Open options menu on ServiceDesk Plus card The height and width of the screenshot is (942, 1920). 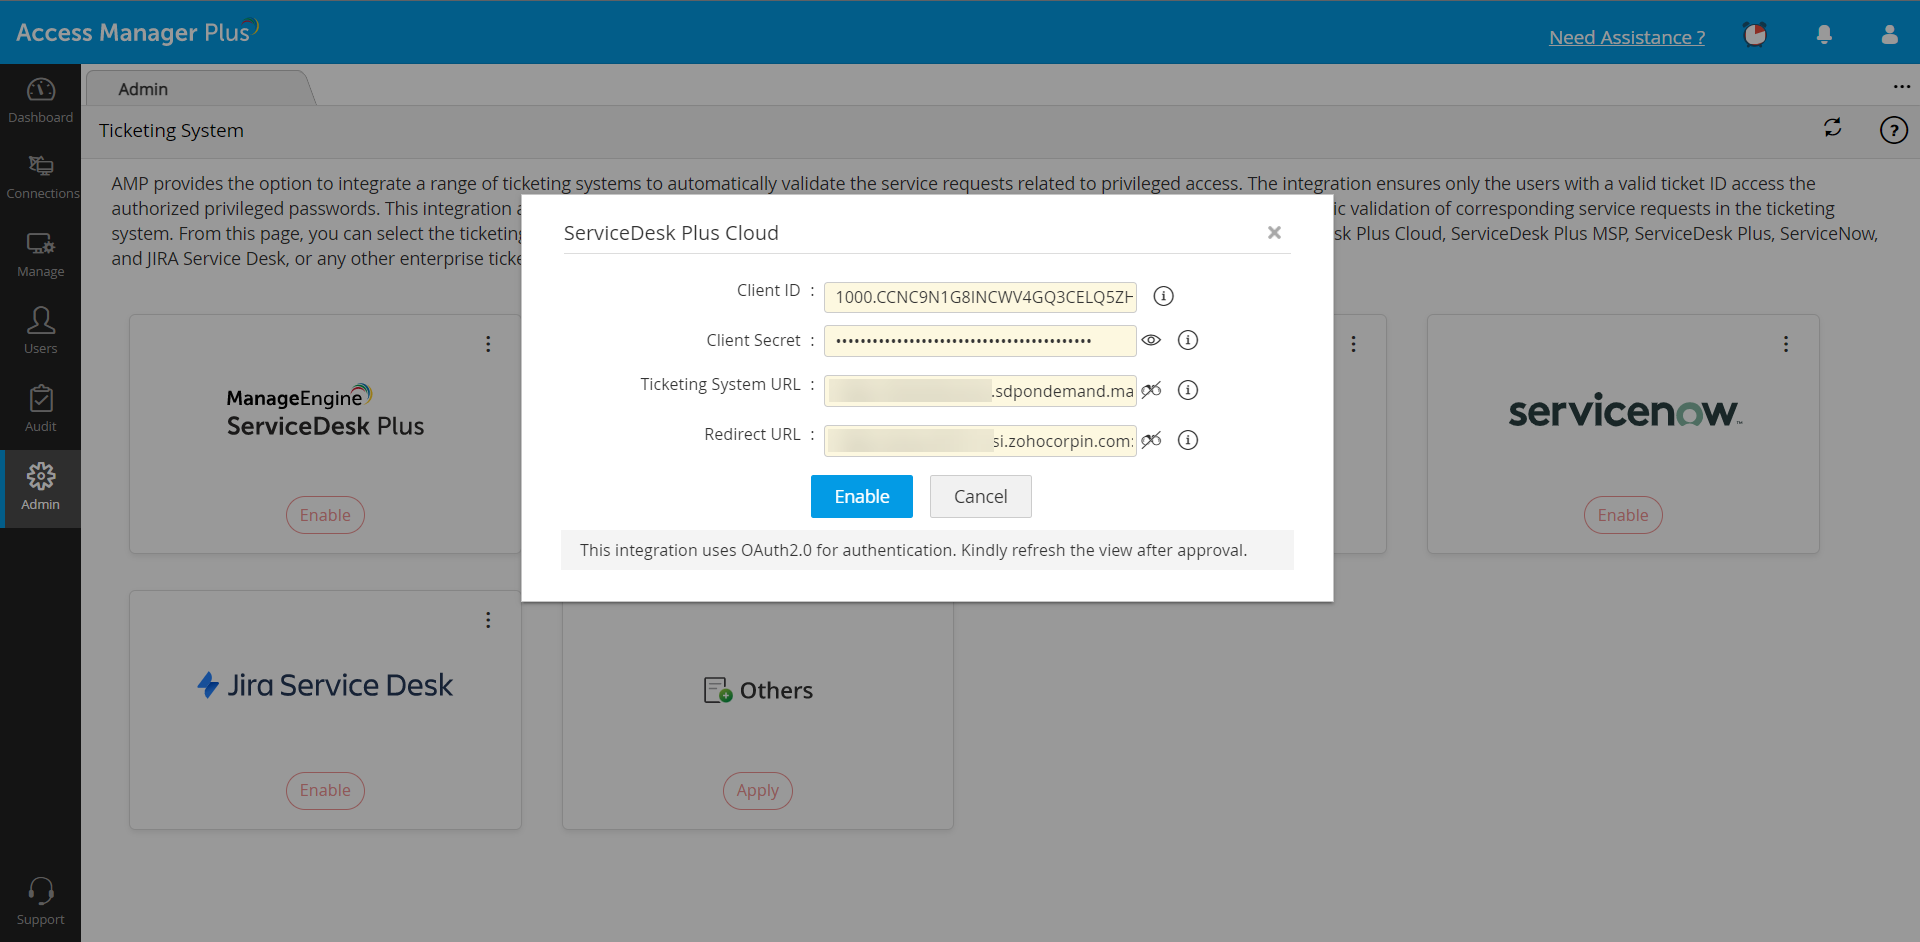[488, 344]
